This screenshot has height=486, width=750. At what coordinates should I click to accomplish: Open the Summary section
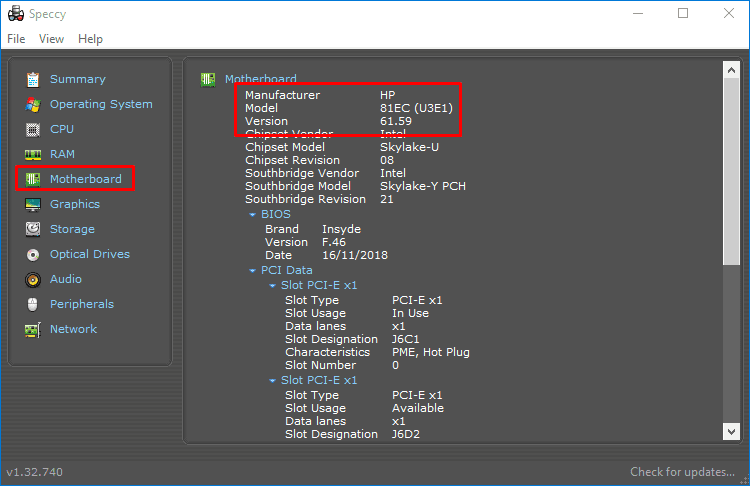[x=77, y=79]
